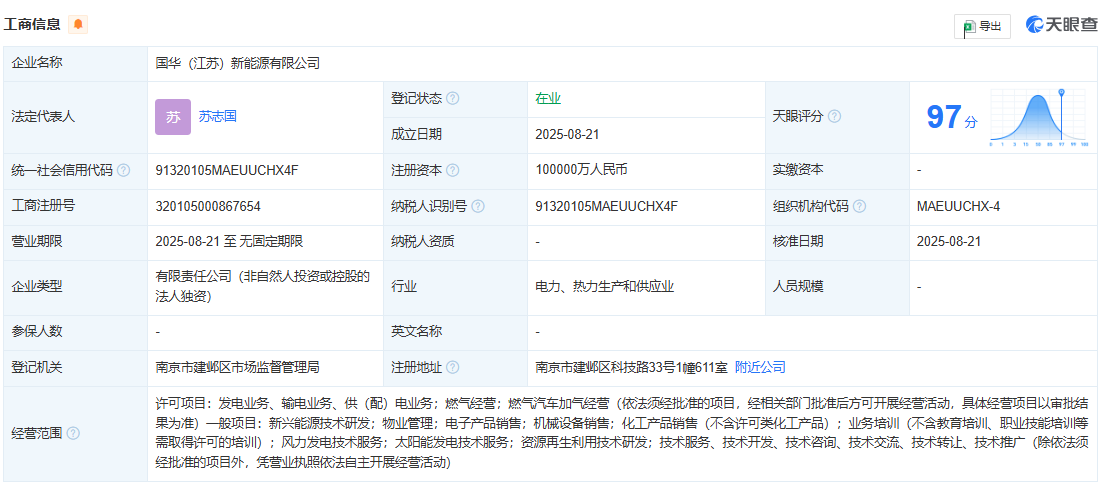This screenshot has width=1106, height=488.
Task: Open legal representative 苏志国 profile link
Action: pos(217,116)
